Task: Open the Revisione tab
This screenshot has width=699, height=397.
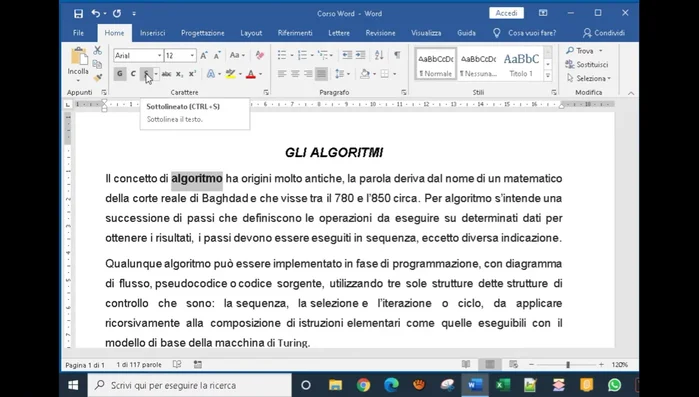Action: pos(380,33)
